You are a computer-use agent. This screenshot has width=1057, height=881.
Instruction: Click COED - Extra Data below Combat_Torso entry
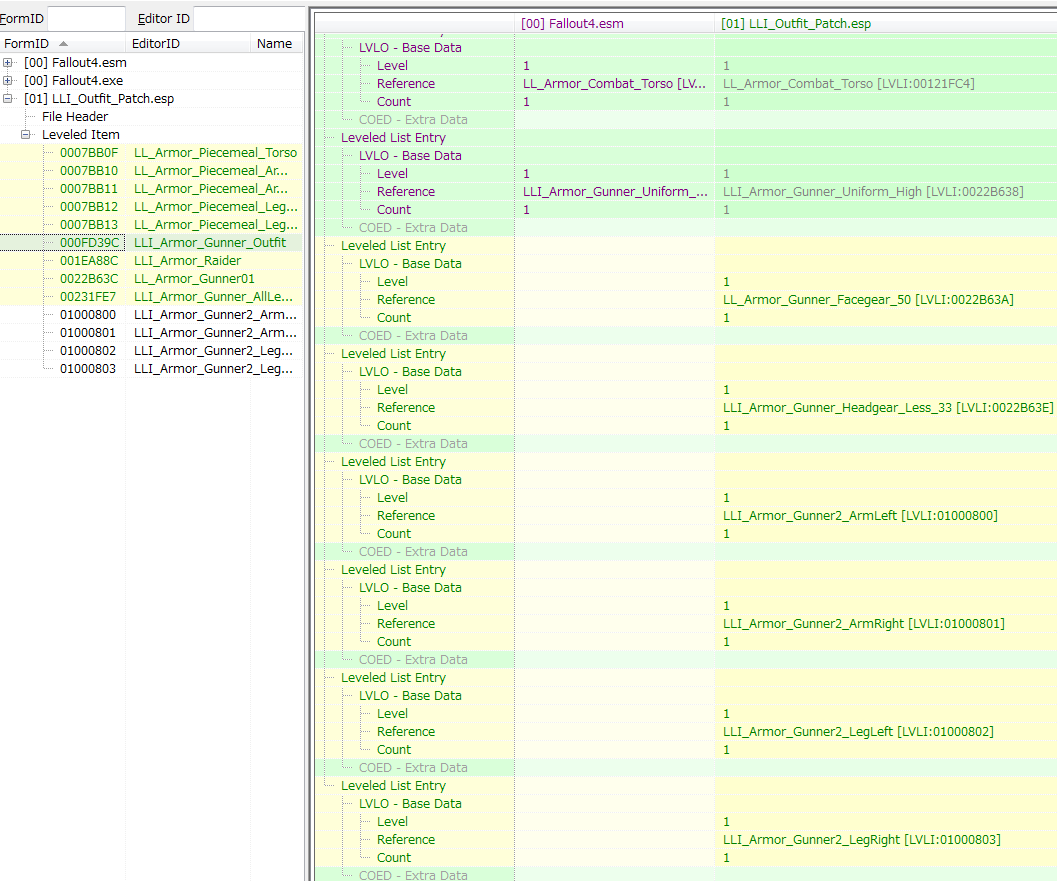tap(413, 119)
